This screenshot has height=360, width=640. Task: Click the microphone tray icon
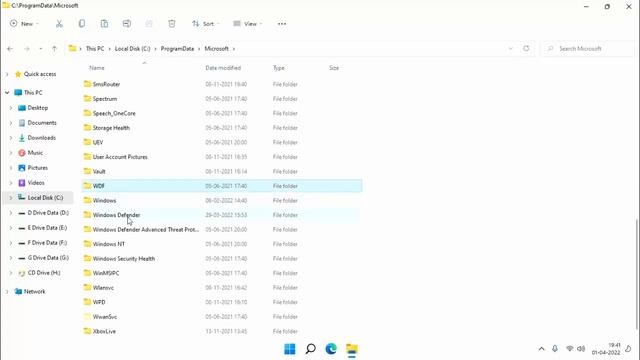click(x=555, y=349)
